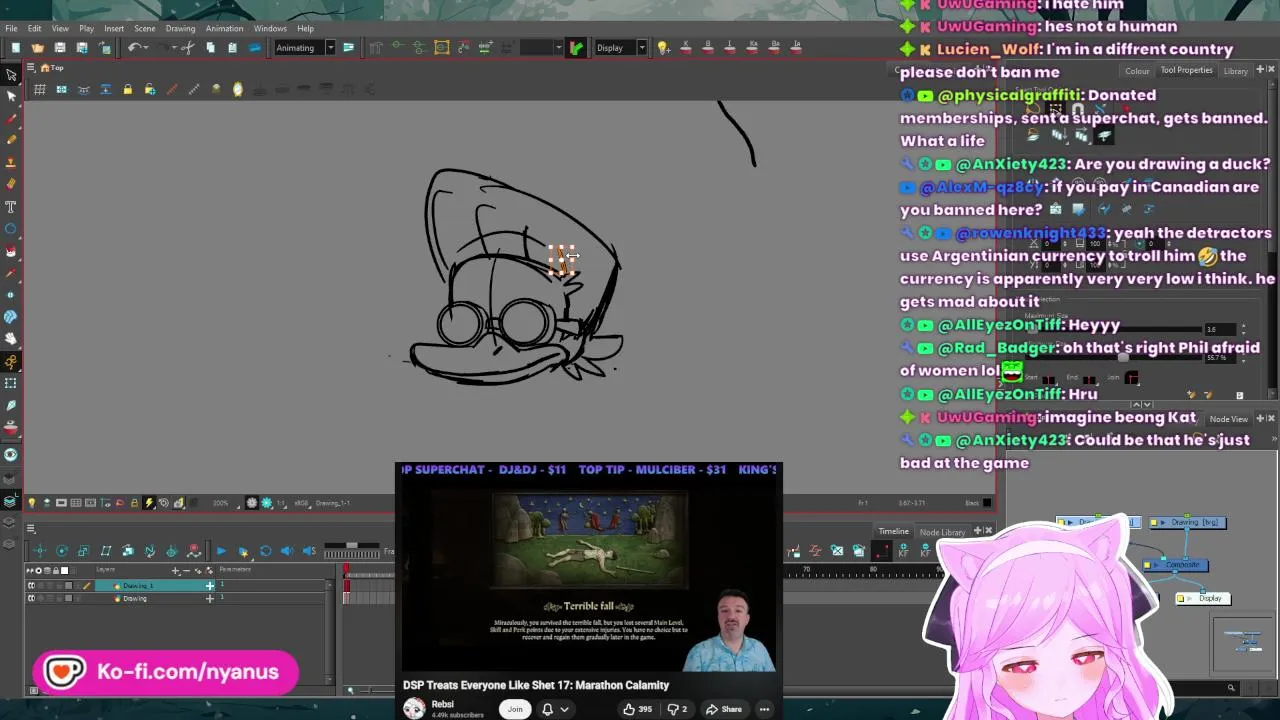Image resolution: width=1280 pixels, height=720 pixels.
Task: Click the Share button under the video
Action: (x=725, y=709)
